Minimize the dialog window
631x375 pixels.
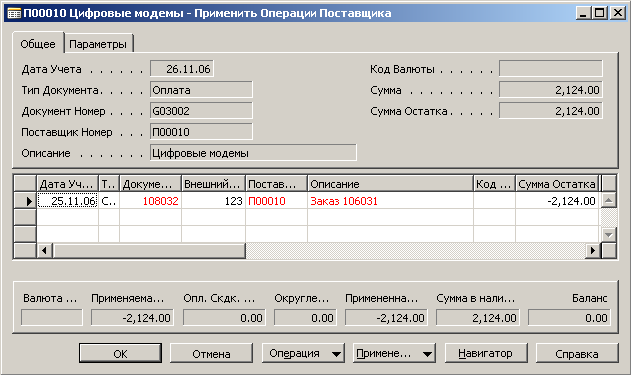coord(583,13)
